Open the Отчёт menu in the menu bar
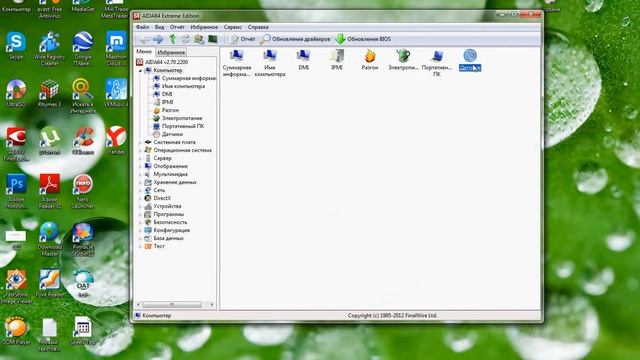The height and width of the screenshot is (360, 640). tap(177, 27)
